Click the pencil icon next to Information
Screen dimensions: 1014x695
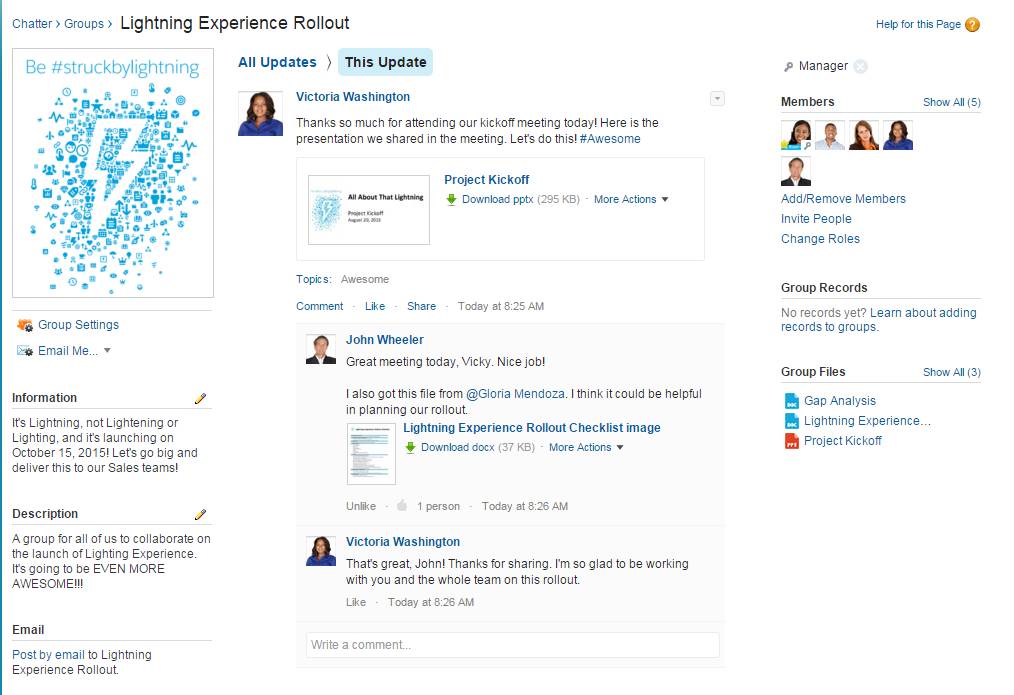(x=200, y=398)
